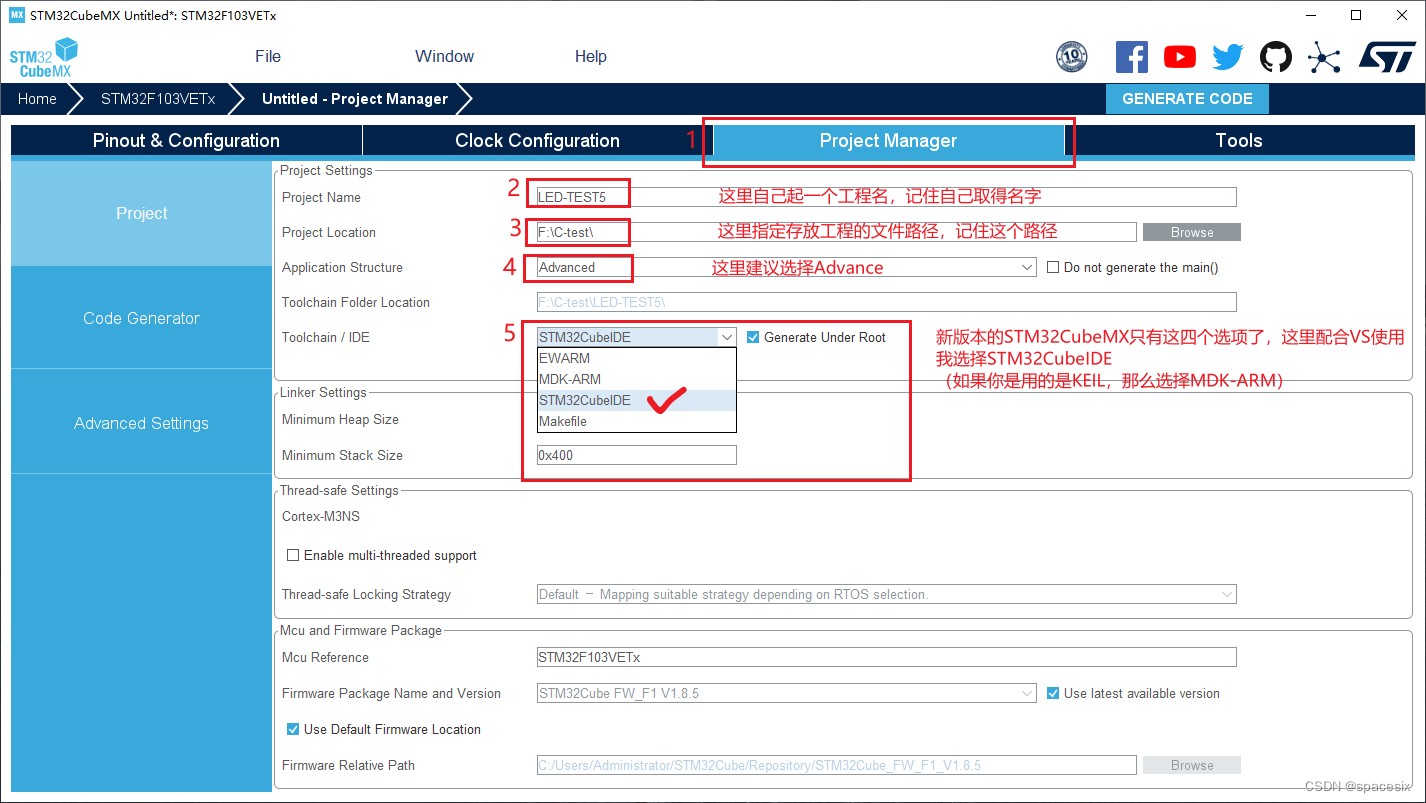Open the YouTube icon link
The image size is (1426, 803).
point(1180,57)
